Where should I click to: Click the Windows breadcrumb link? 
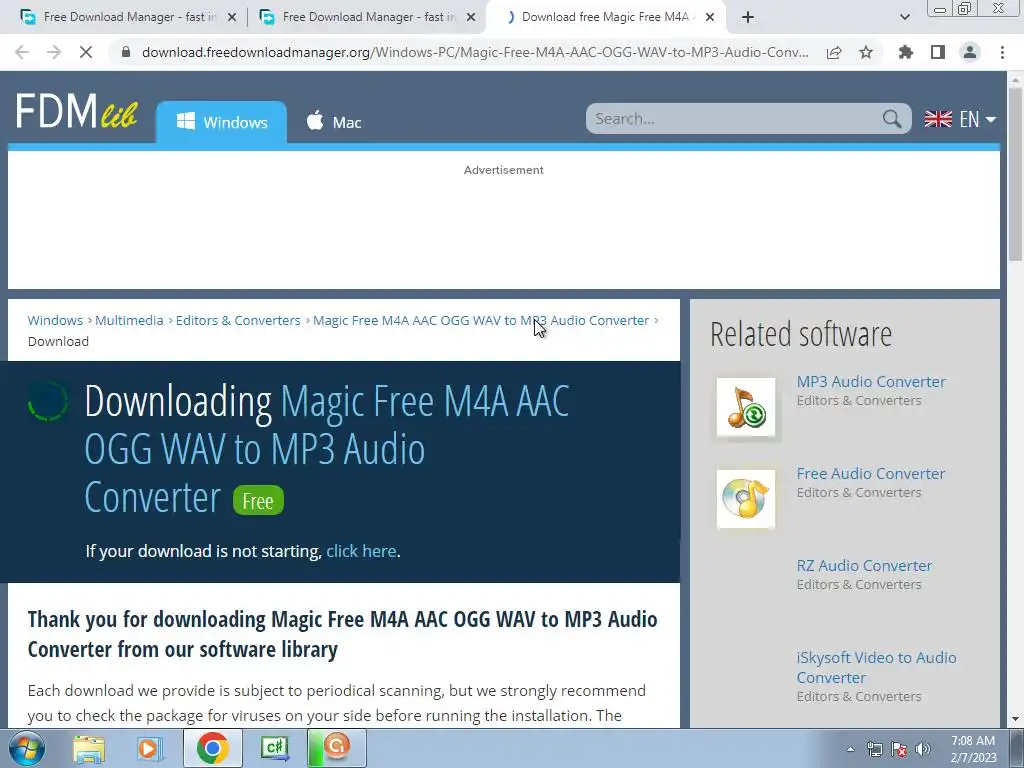pos(55,320)
